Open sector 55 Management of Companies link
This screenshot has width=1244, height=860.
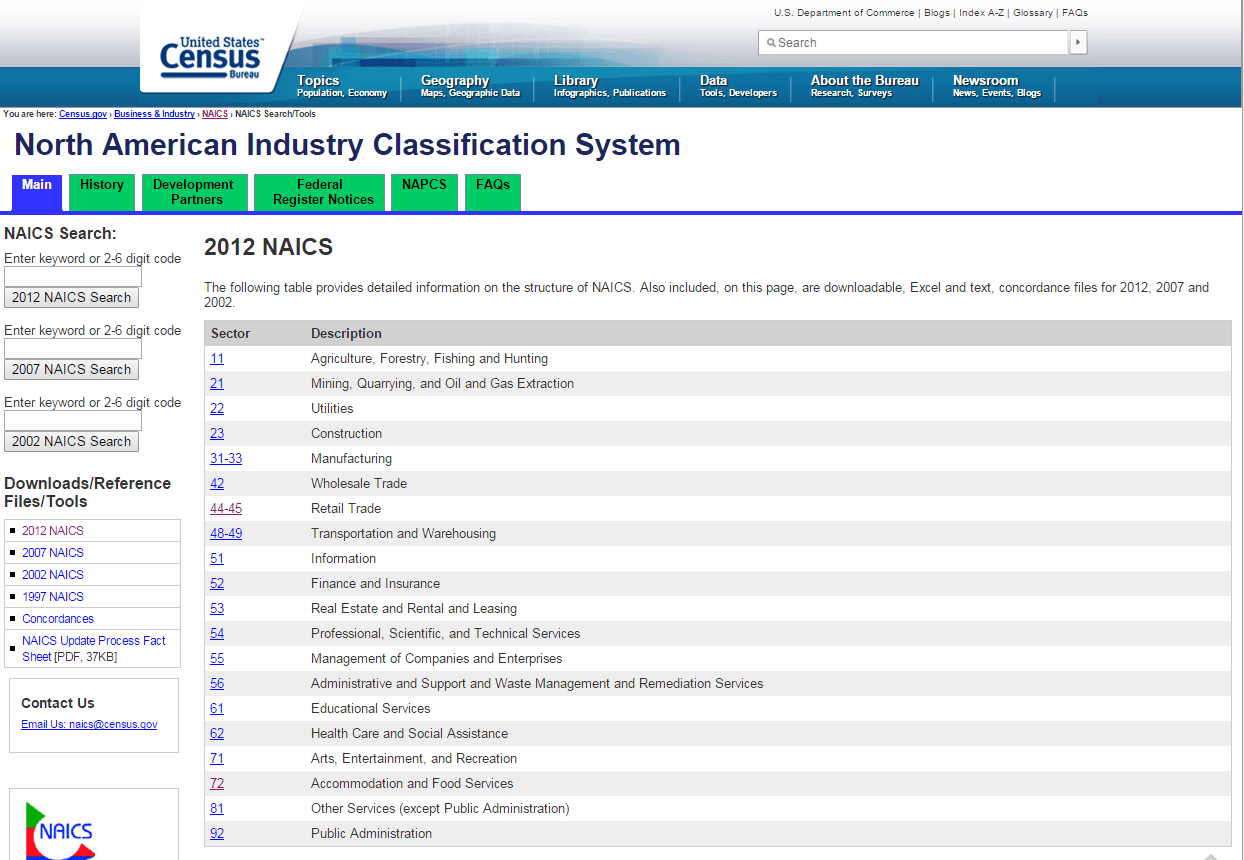[217, 659]
